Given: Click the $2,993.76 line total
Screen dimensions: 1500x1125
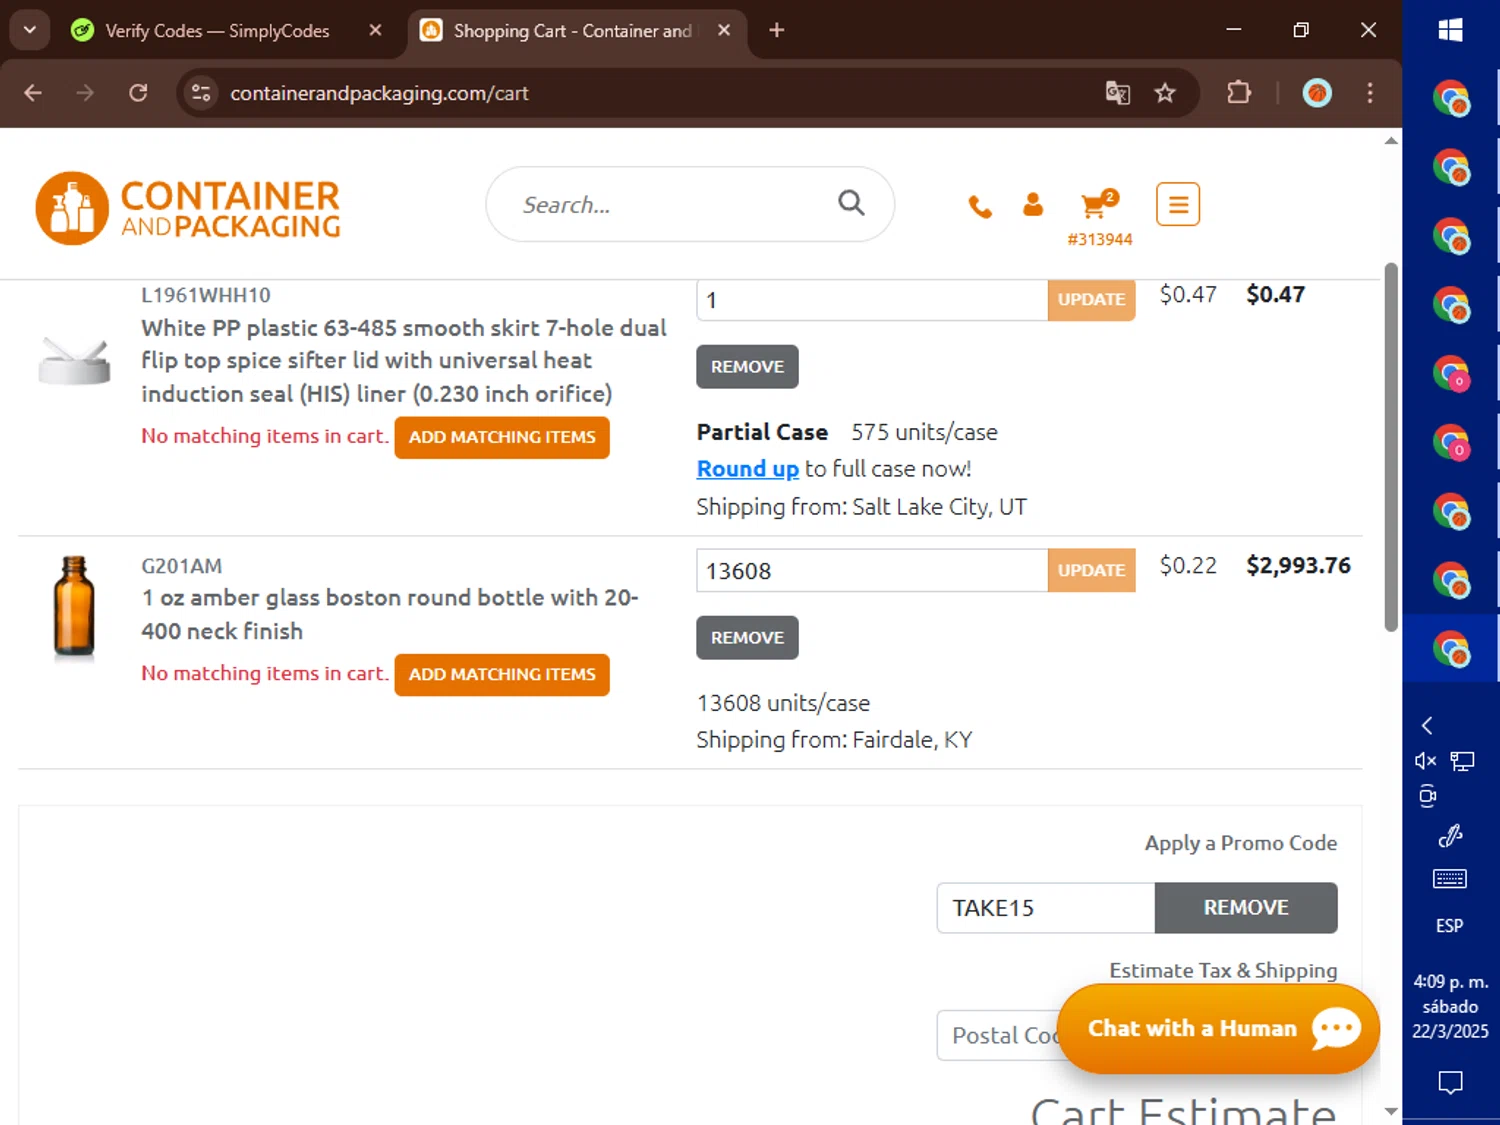Looking at the screenshot, I should [1298, 566].
